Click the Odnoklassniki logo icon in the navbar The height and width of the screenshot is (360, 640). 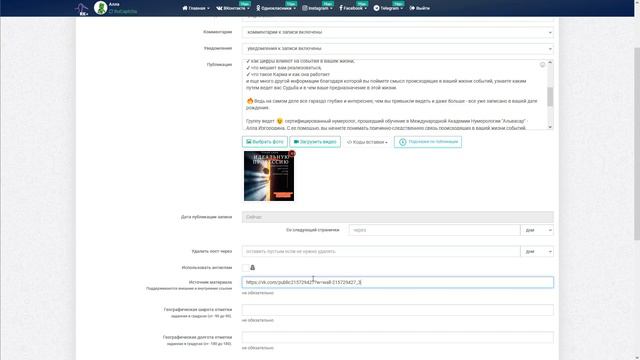pyautogui.click(x=258, y=8)
